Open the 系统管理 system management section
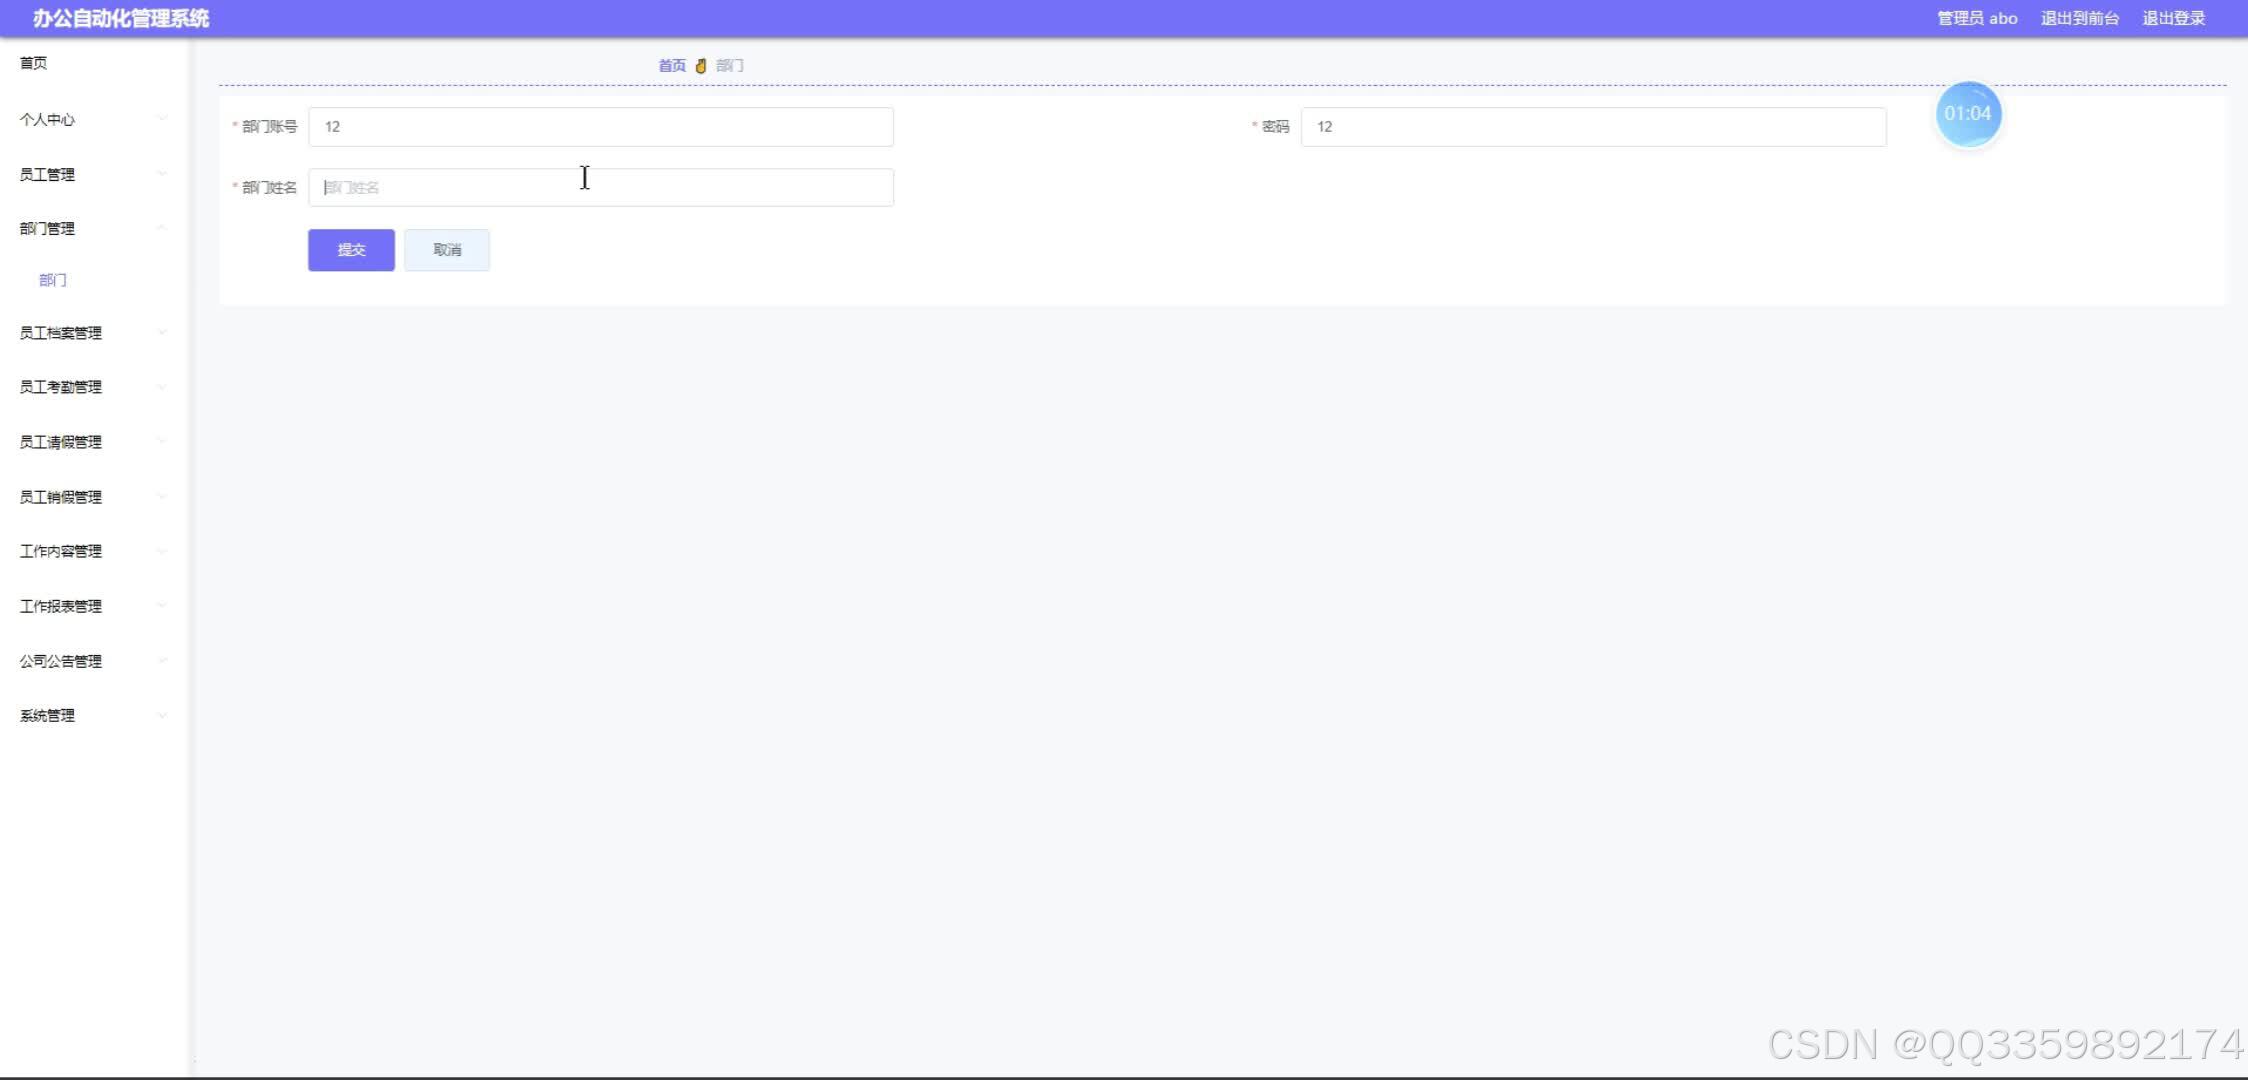This screenshot has height=1080, width=2248. pyautogui.click(x=47, y=715)
